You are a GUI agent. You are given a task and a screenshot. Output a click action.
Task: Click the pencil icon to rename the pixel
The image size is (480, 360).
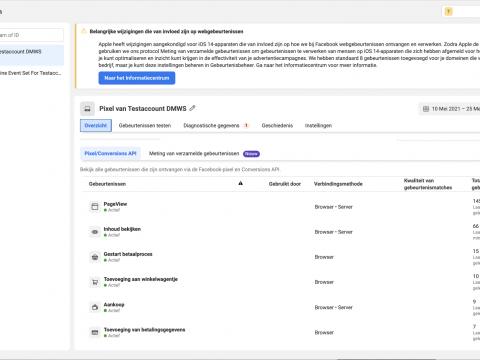click(x=192, y=108)
